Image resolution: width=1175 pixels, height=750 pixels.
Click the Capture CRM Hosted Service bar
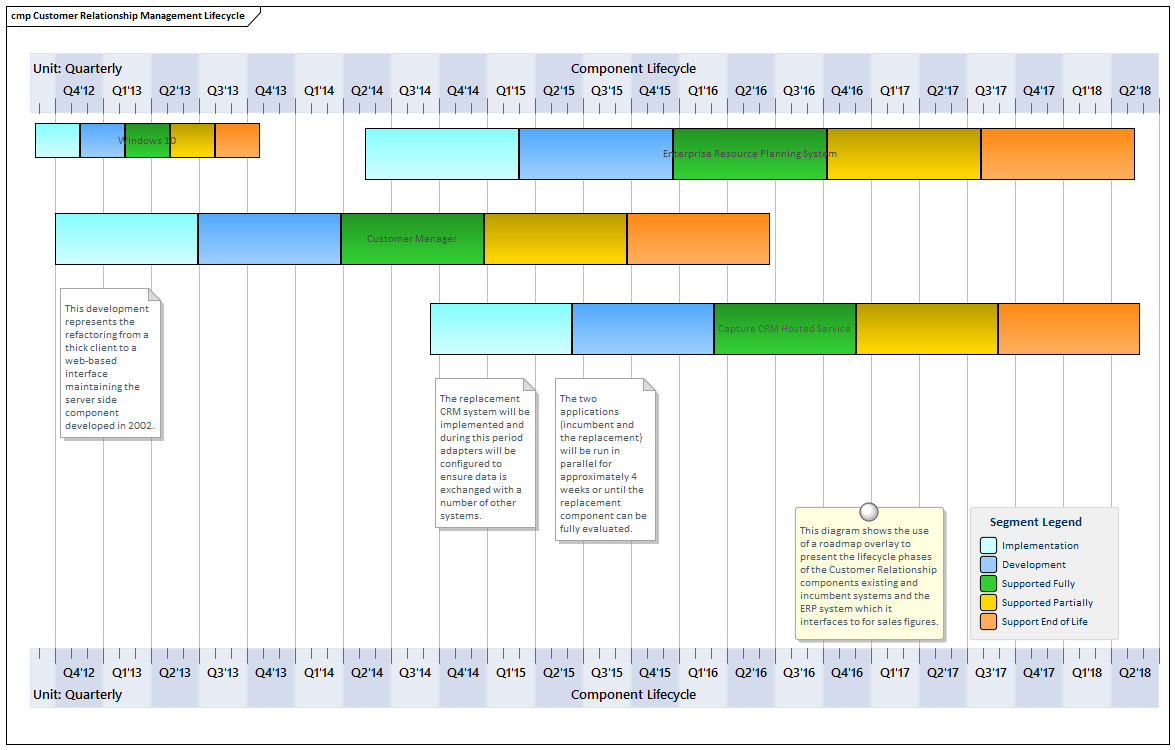(x=784, y=328)
